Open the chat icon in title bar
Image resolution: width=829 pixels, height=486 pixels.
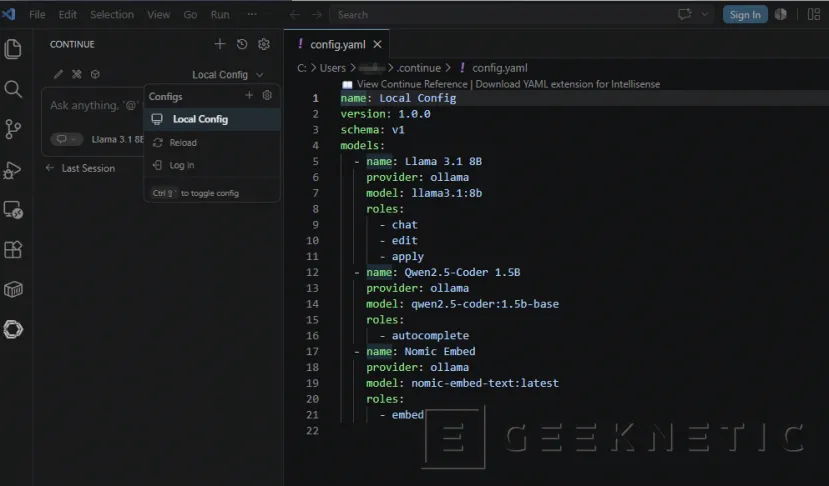(x=685, y=14)
